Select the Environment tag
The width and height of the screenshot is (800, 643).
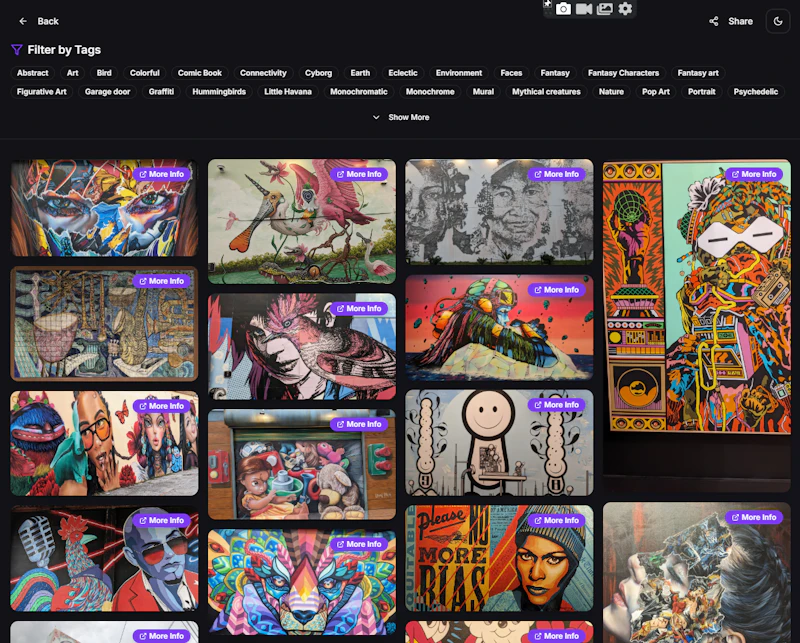click(459, 73)
